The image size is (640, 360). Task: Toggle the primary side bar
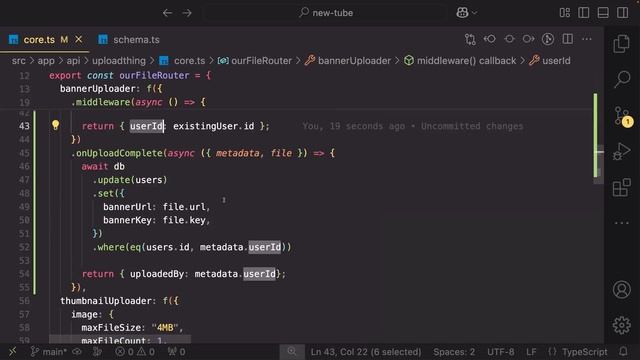point(584,13)
